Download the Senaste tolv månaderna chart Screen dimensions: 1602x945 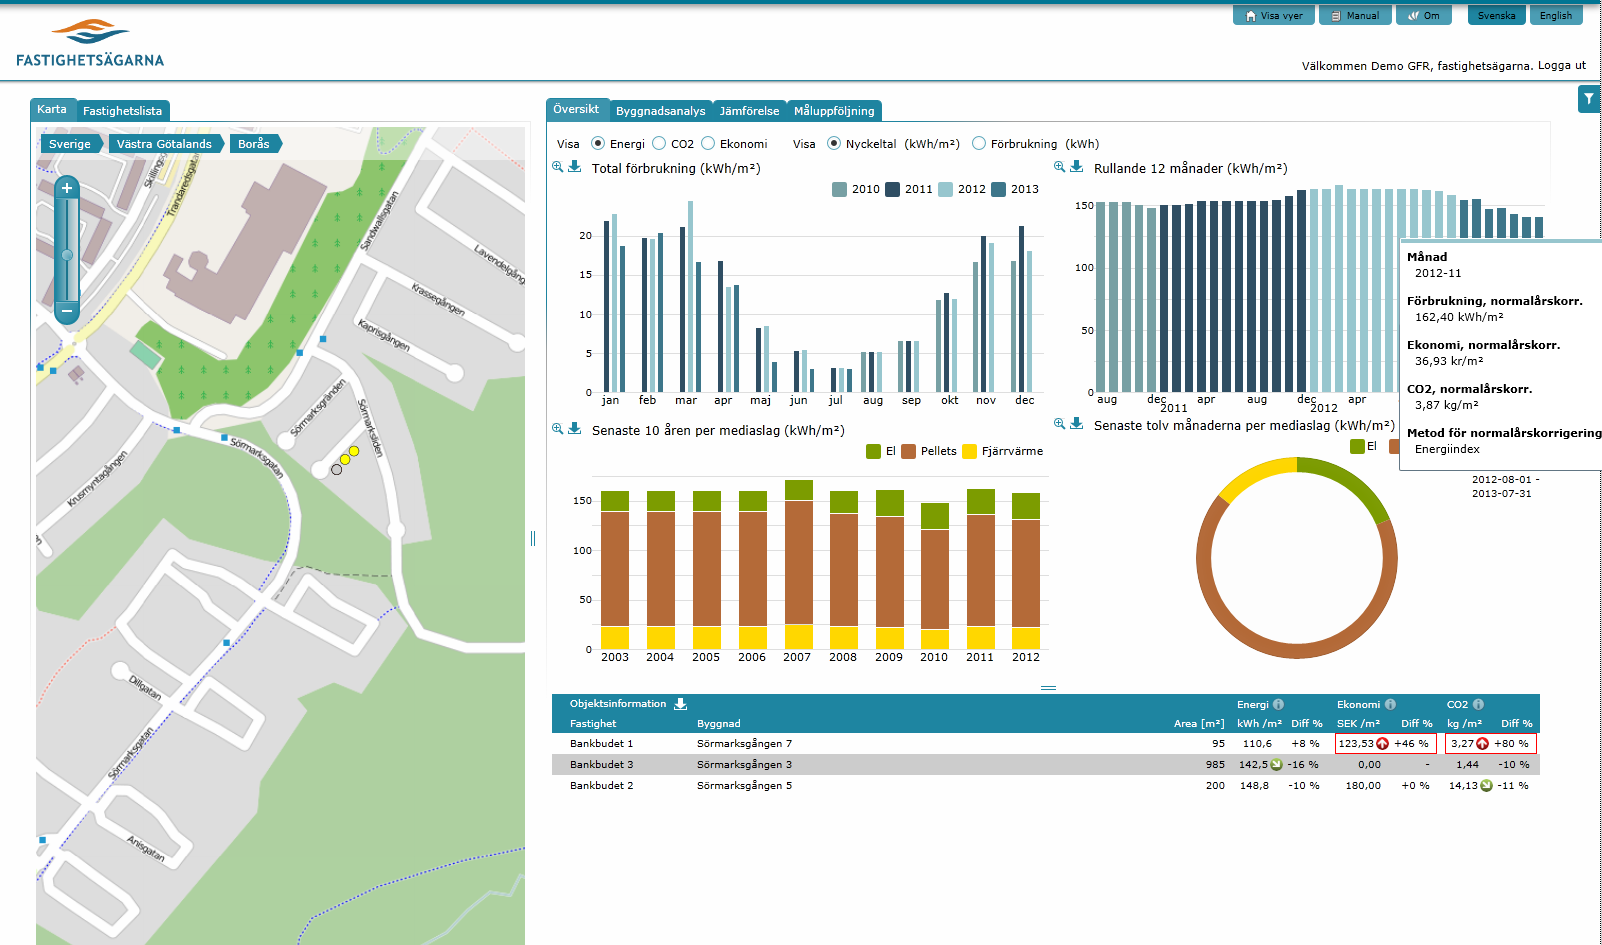1077,424
